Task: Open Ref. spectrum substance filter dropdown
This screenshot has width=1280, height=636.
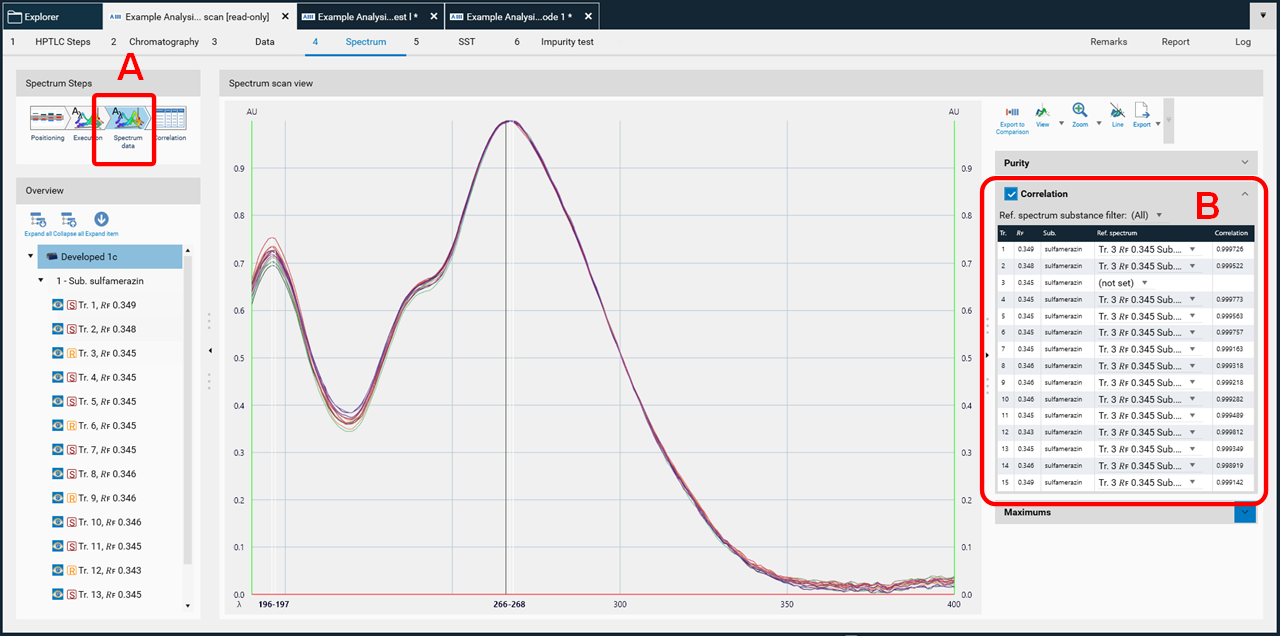Action: point(1159,215)
